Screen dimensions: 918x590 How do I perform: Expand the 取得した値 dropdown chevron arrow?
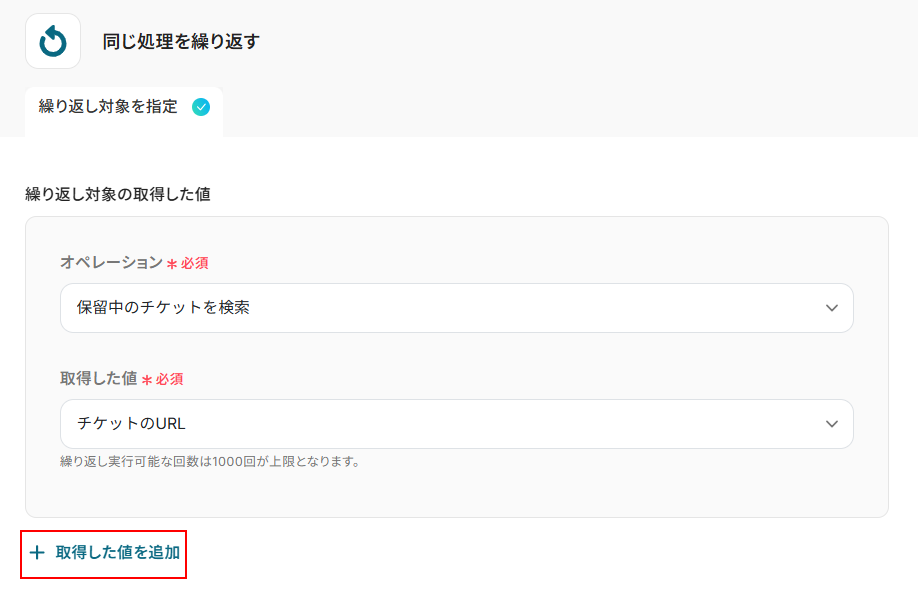[x=831, y=424]
